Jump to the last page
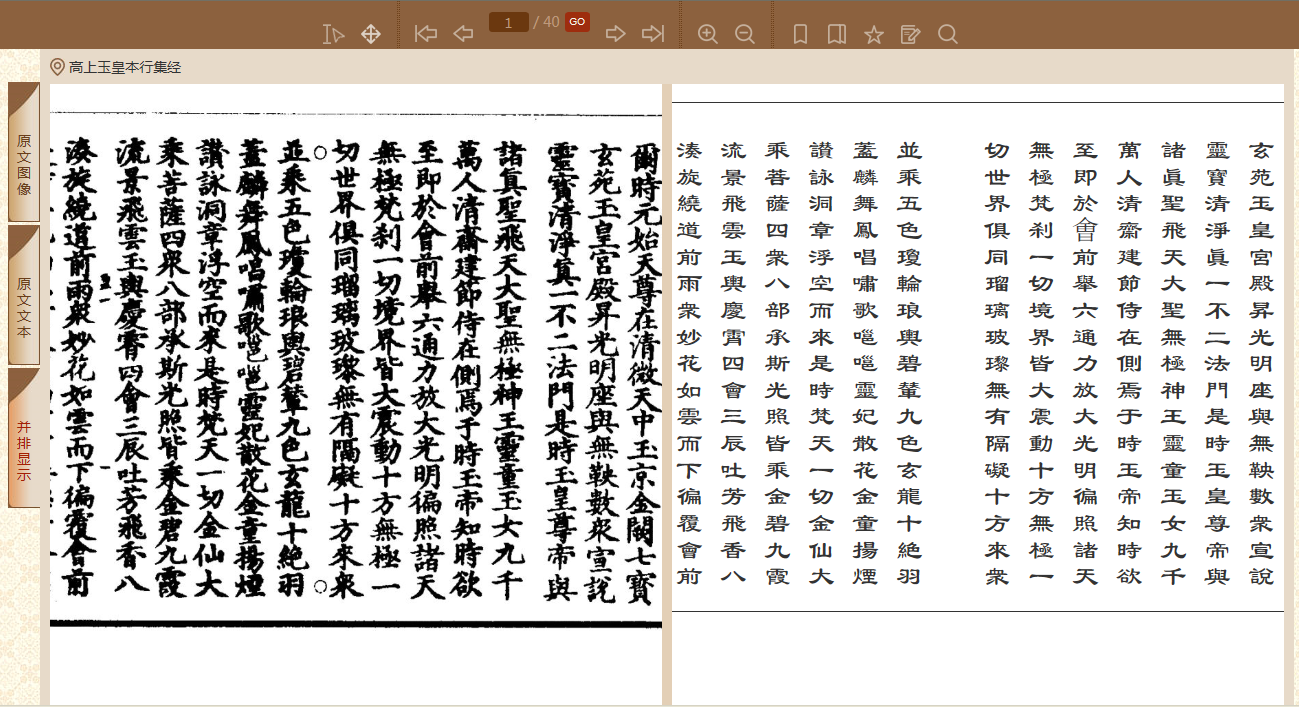Image resolution: width=1299 pixels, height=707 pixels. point(653,34)
